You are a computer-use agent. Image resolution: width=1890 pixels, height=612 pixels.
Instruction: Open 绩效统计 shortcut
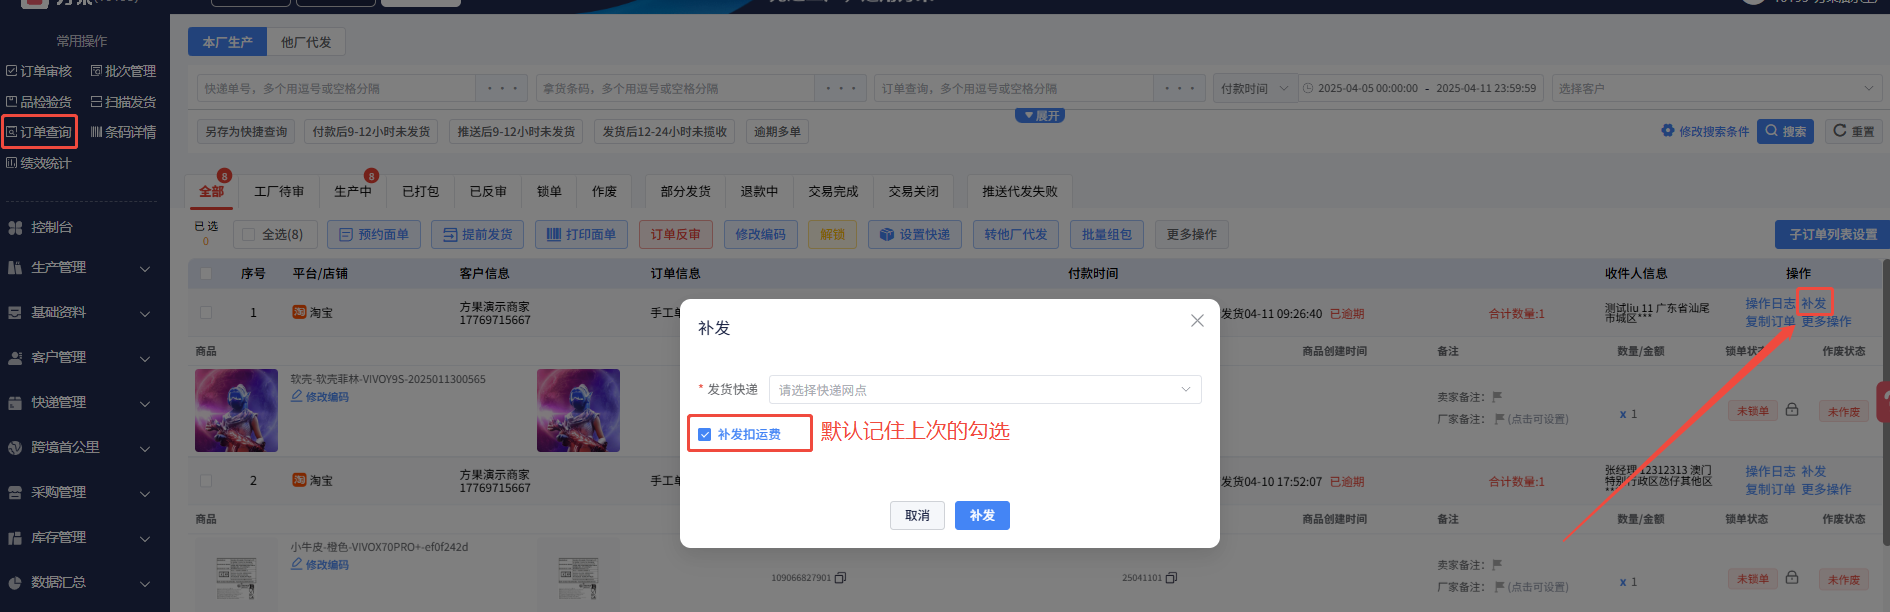(39, 163)
